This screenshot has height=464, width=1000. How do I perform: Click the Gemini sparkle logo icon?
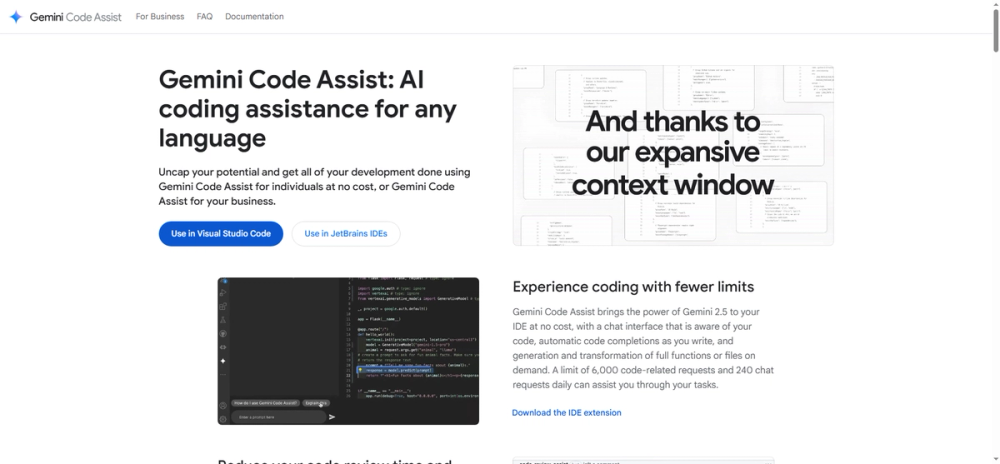coord(16,17)
